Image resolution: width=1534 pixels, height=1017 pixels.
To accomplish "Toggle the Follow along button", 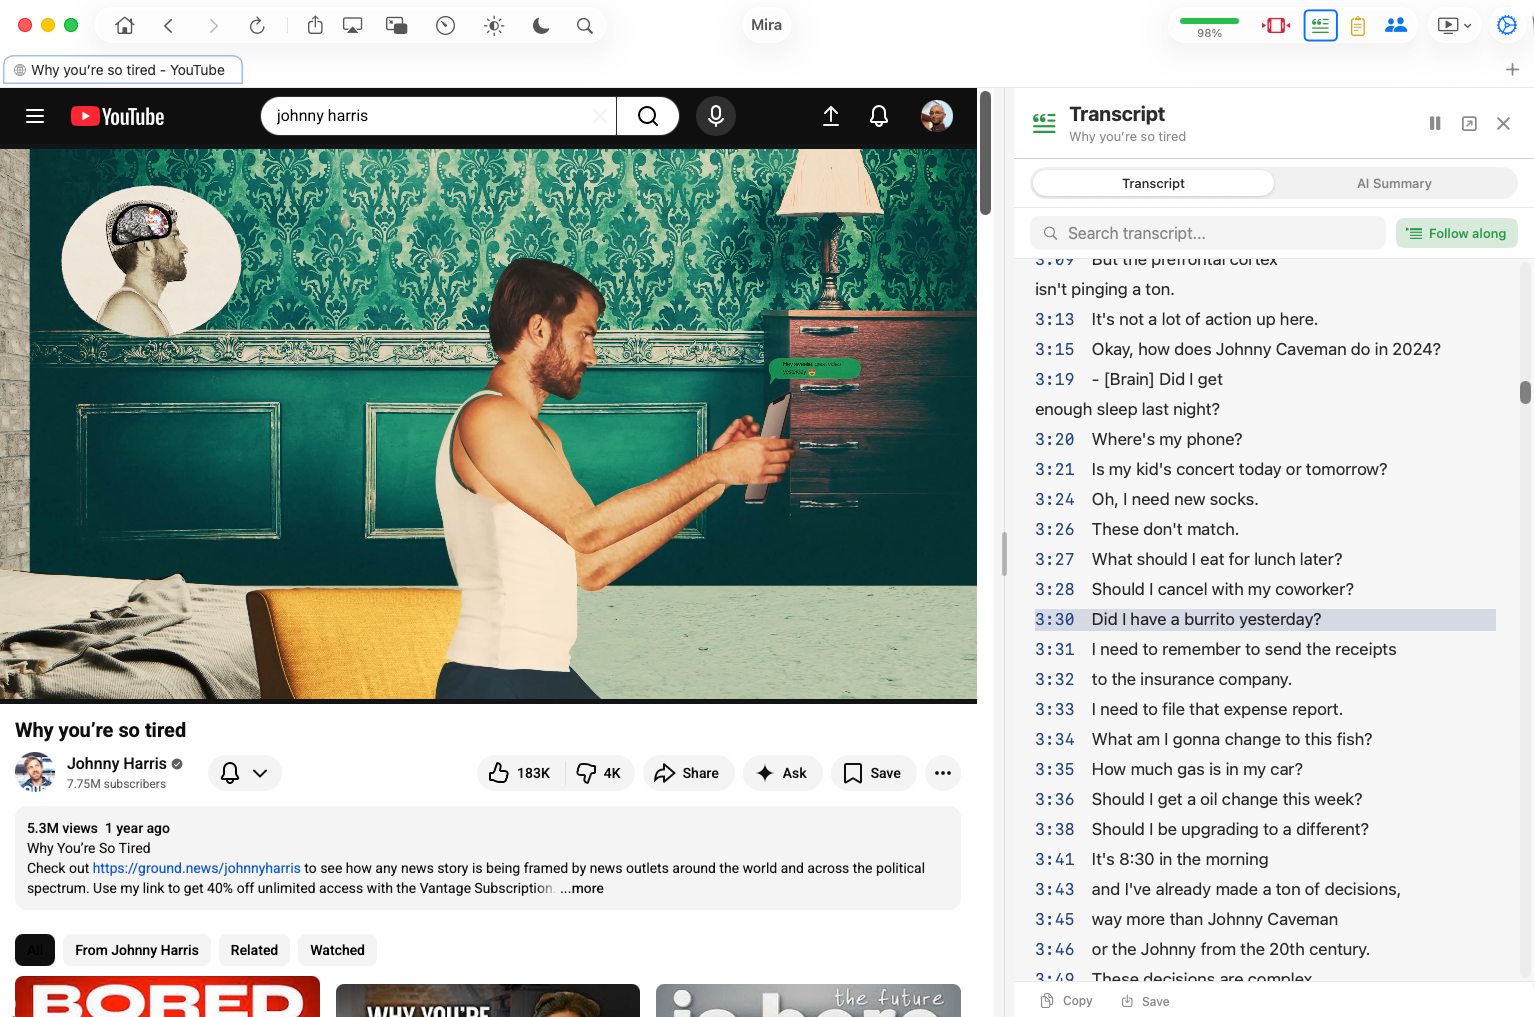I will click(1457, 233).
